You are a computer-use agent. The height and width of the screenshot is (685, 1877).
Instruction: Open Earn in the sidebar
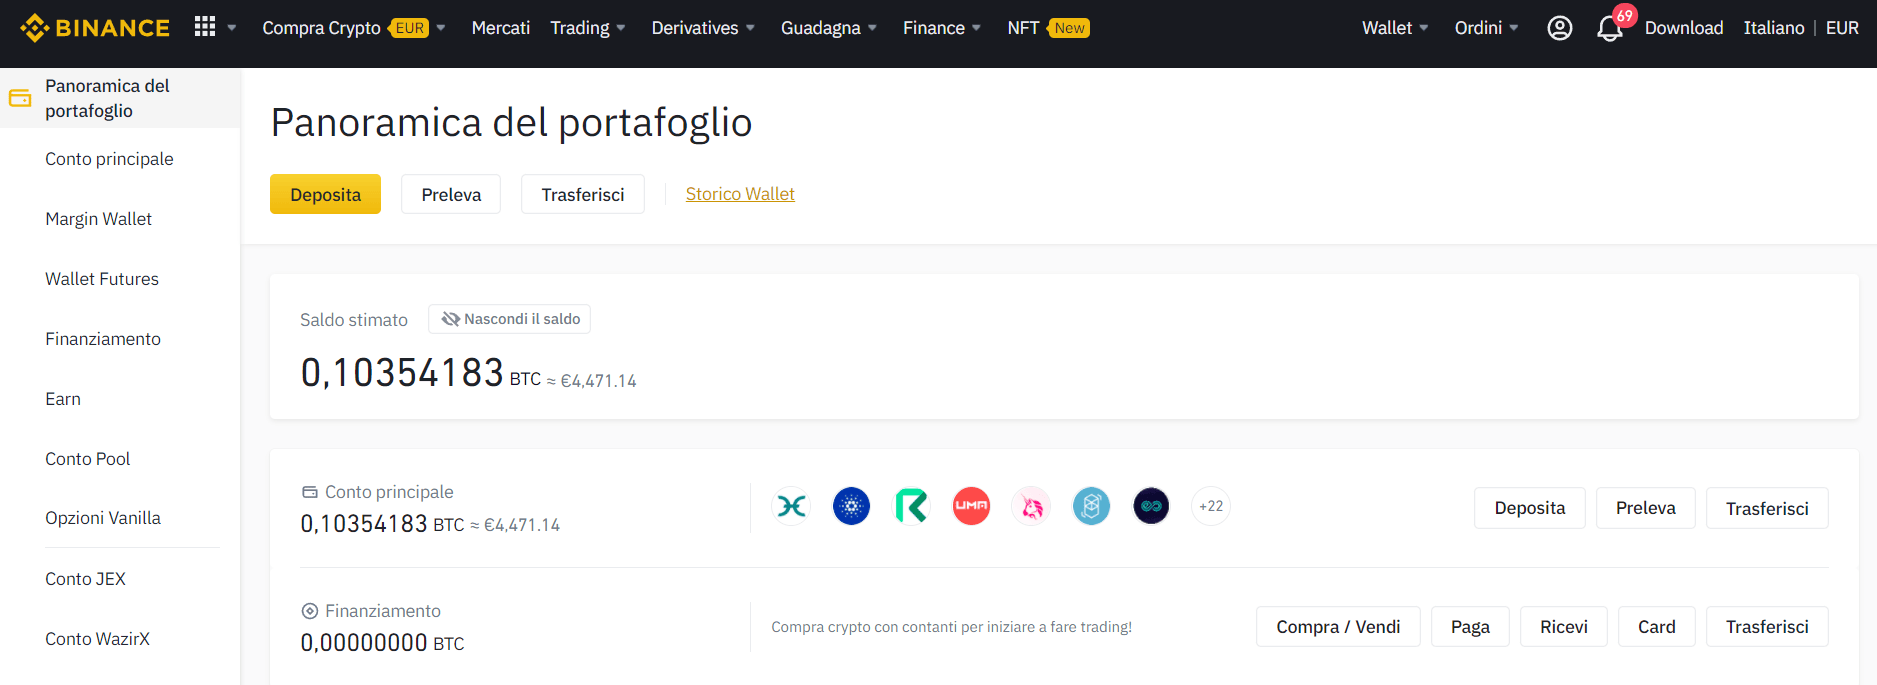point(63,399)
